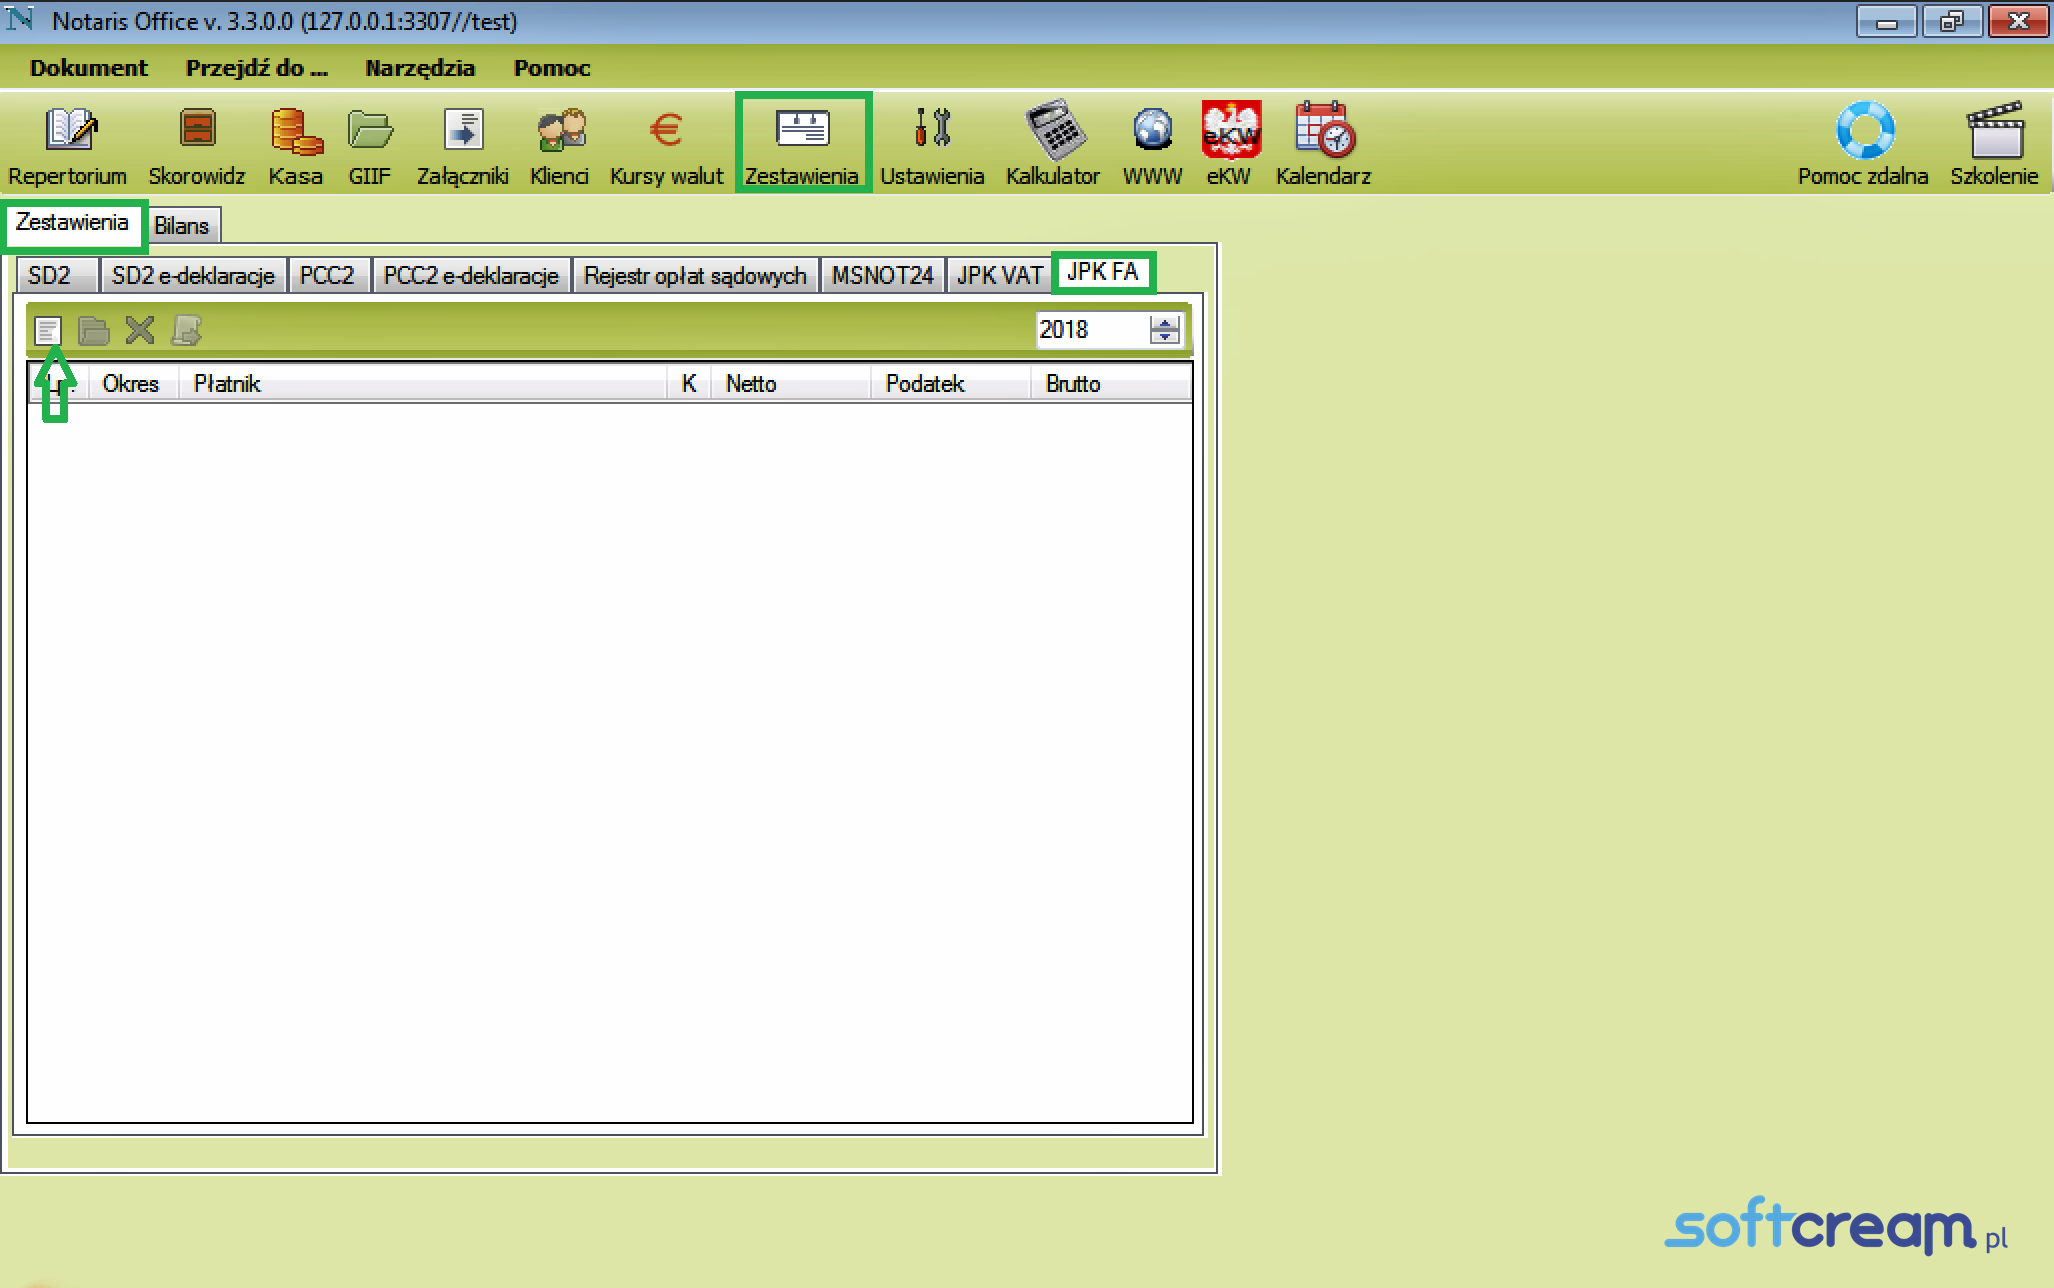The width and height of the screenshot is (2054, 1288).
Task: Open the Przejdź do ... menu
Action: pos(257,68)
